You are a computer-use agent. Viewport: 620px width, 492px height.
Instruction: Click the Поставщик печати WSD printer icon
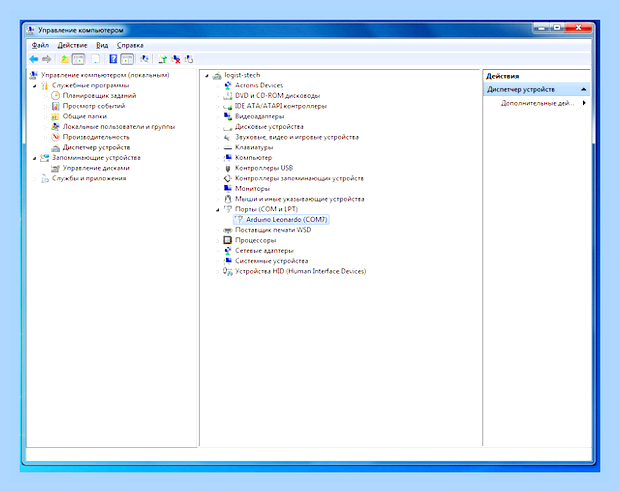(228, 230)
